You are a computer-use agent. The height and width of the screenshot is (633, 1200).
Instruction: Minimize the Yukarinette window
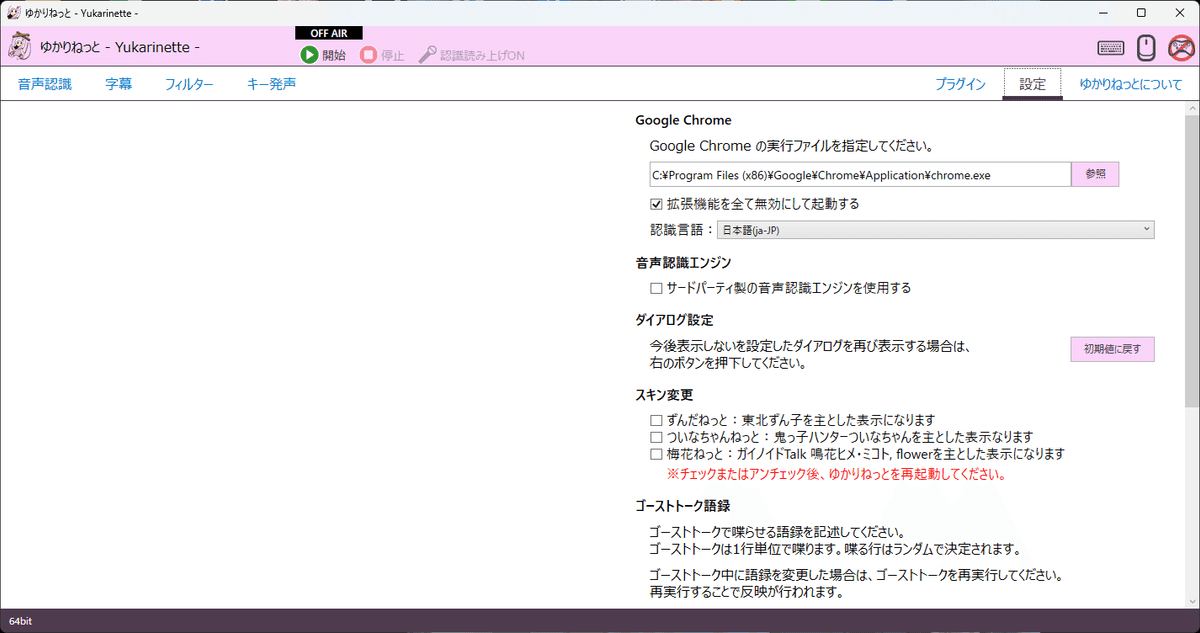[1103, 13]
